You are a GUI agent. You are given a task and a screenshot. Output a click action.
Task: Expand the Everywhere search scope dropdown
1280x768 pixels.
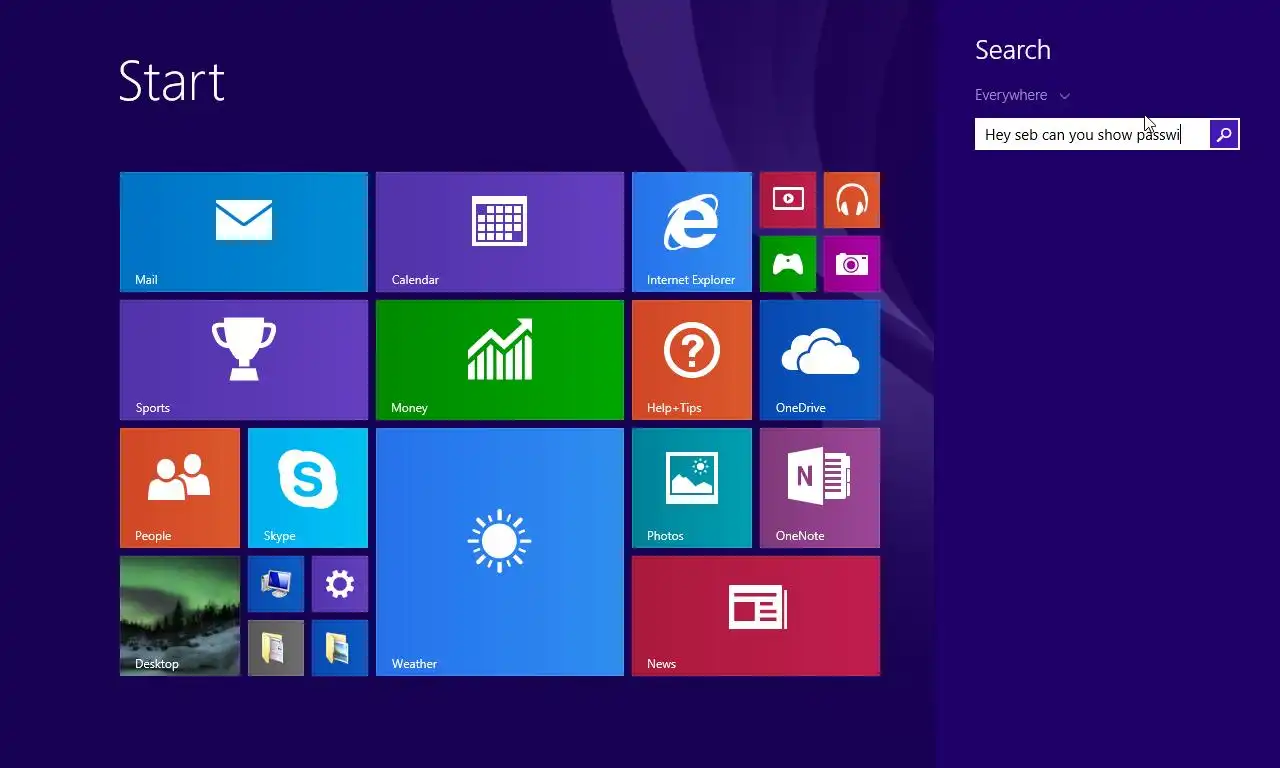coord(1022,95)
